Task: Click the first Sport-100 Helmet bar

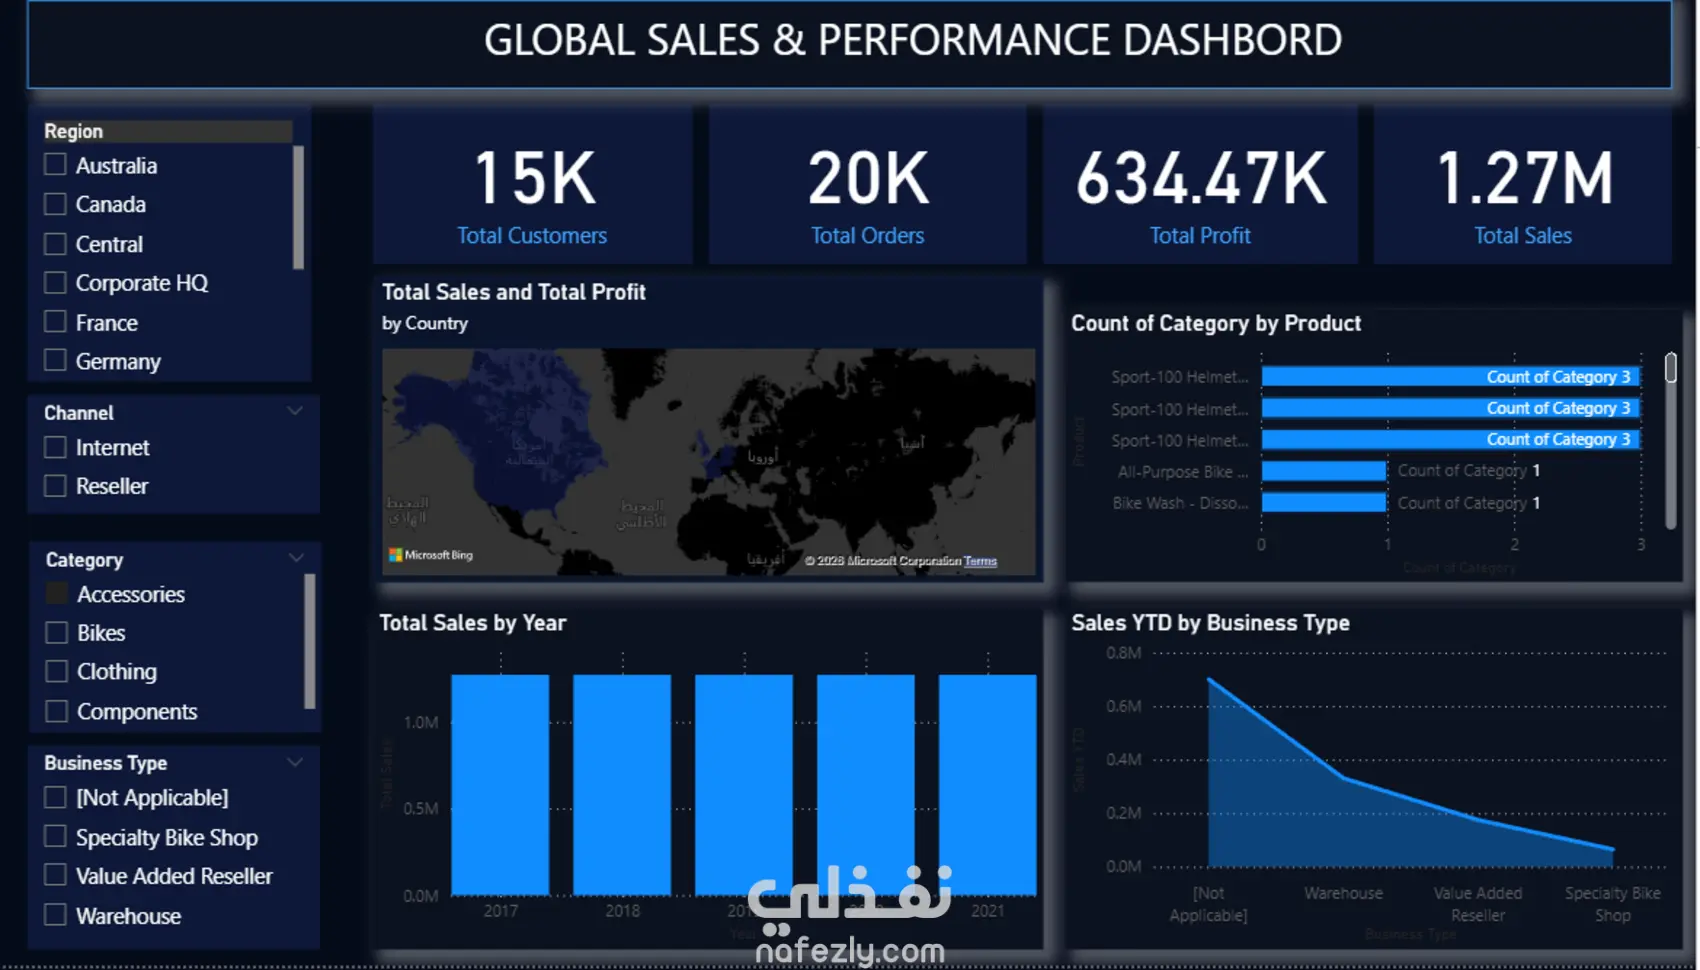Action: click(x=1450, y=377)
